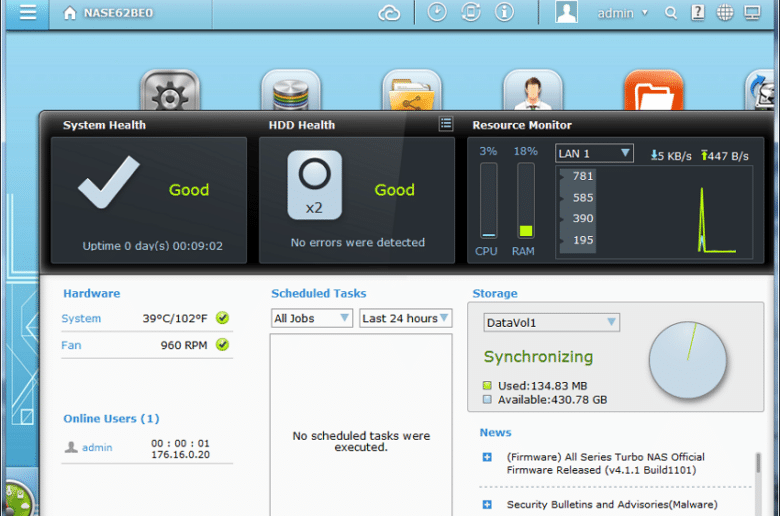The width and height of the screenshot is (780, 516).
Task: Open the Hardware section heading
Action: tap(92, 294)
